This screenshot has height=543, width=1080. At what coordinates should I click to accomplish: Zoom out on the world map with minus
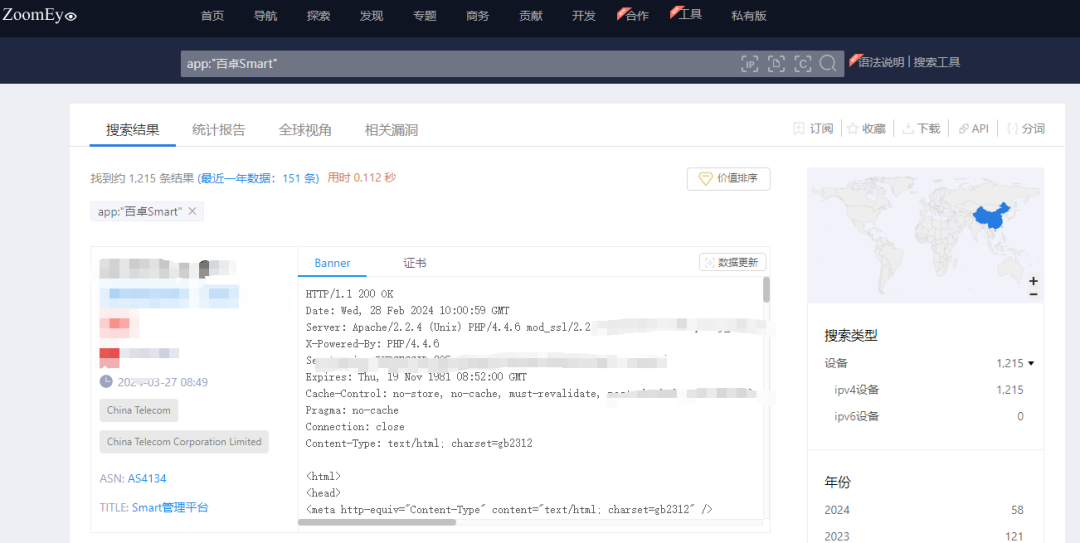coord(1033,294)
